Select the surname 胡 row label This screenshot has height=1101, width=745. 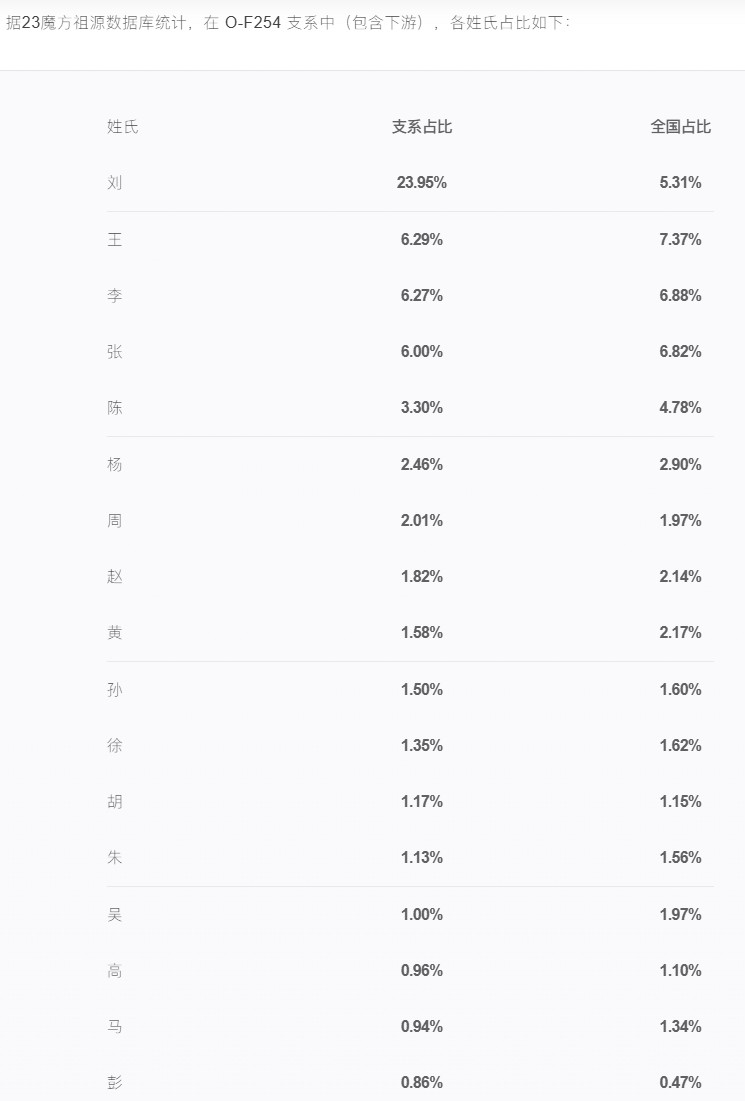tap(114, 802)
